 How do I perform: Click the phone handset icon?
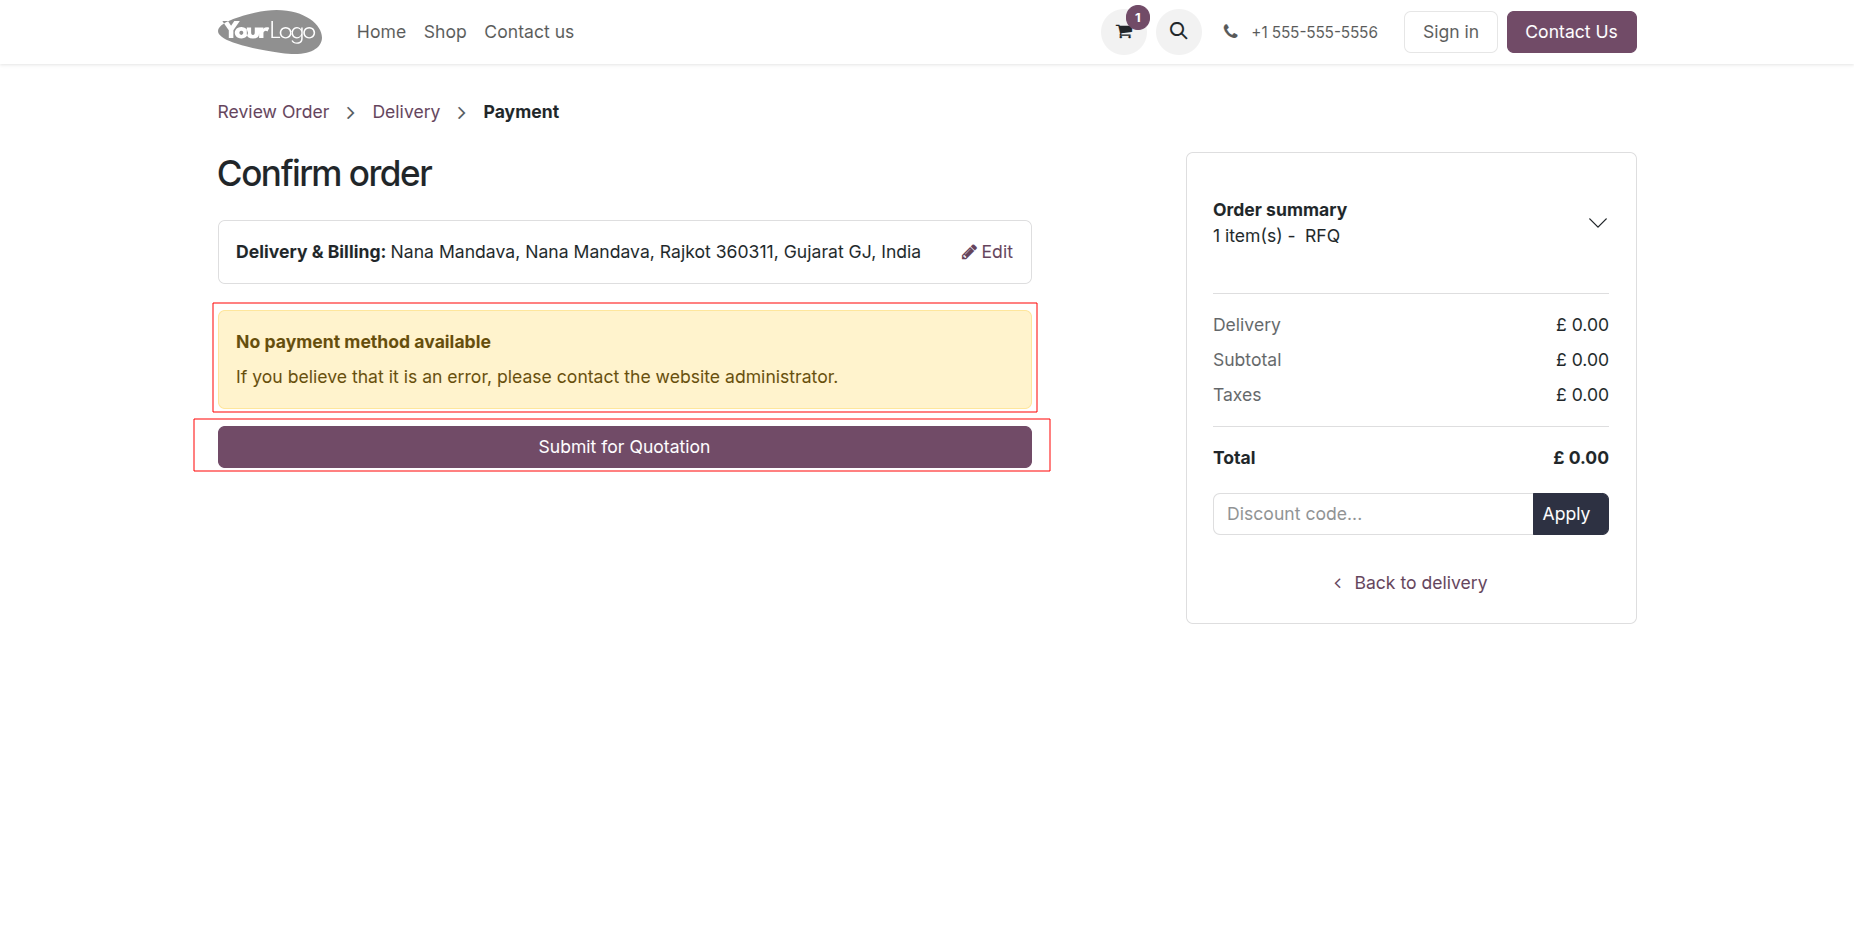[x=1230, y=32]
